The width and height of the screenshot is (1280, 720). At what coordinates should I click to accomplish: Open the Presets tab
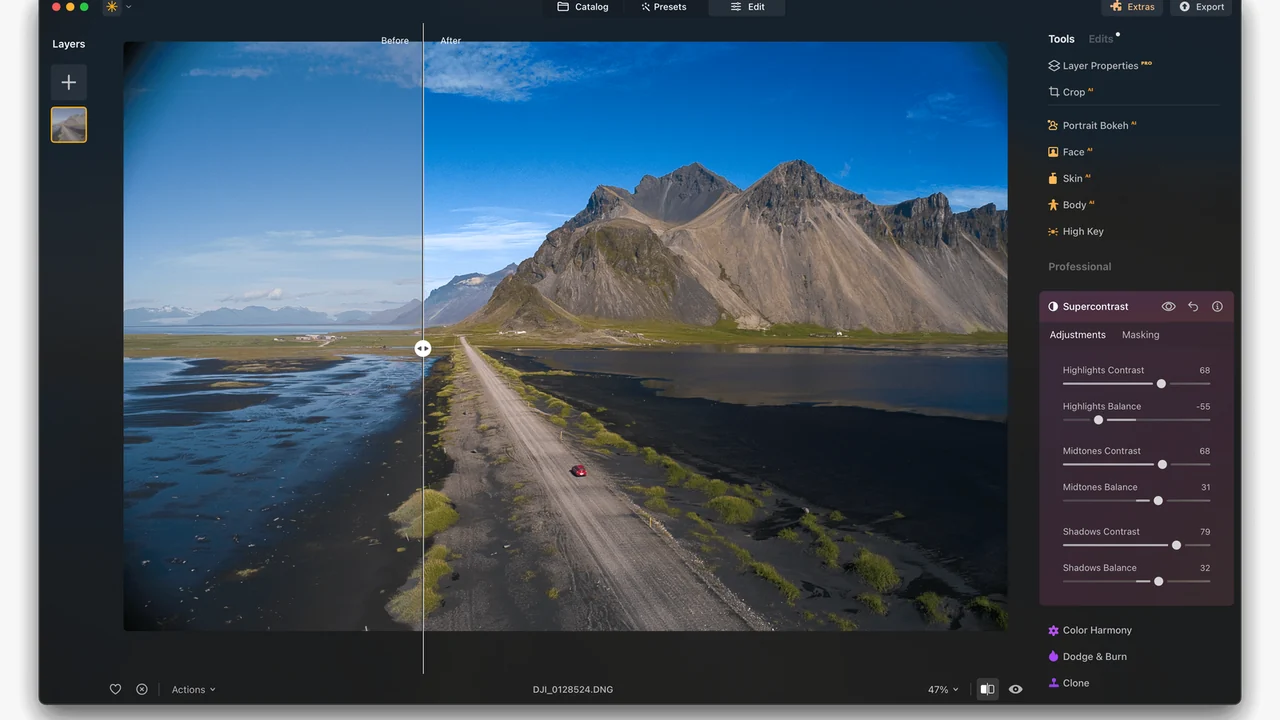click(x=663, y=7)
